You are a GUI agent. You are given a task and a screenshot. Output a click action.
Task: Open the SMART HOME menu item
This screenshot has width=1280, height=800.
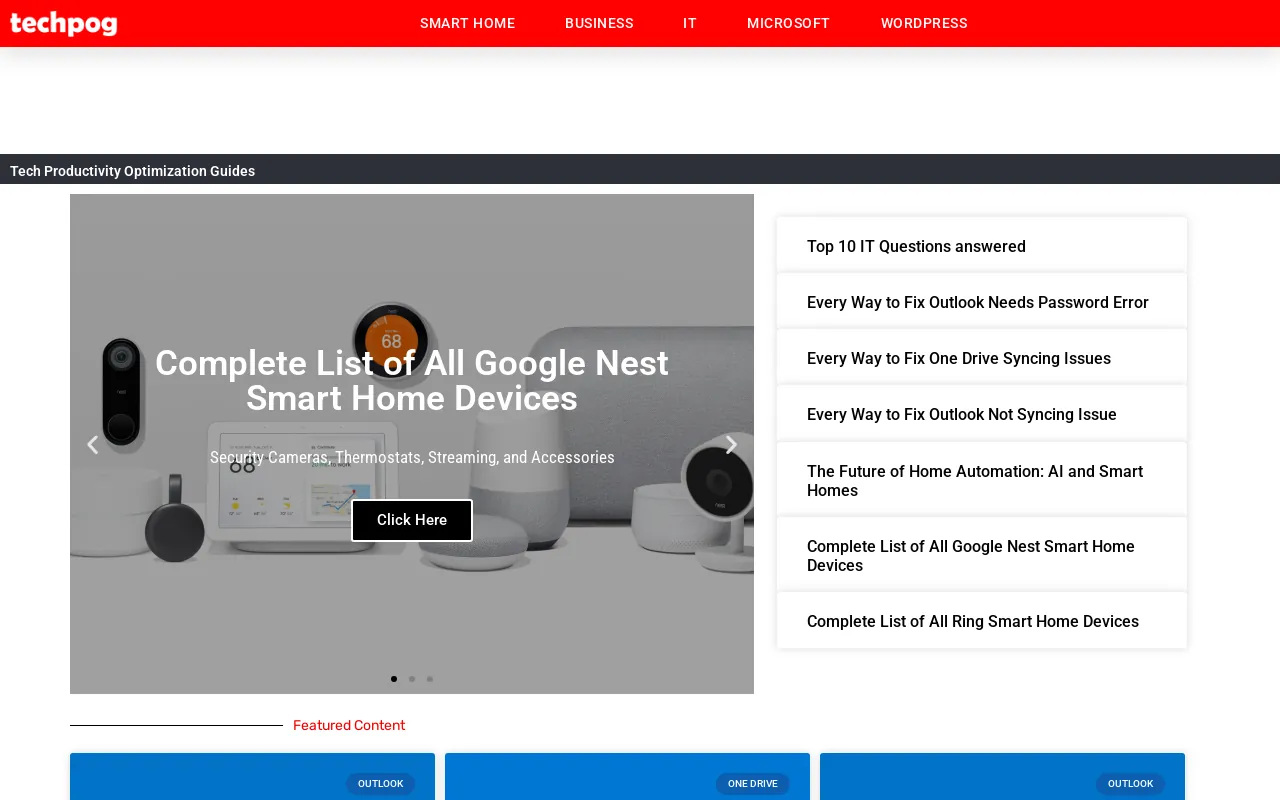coord(467,23)
